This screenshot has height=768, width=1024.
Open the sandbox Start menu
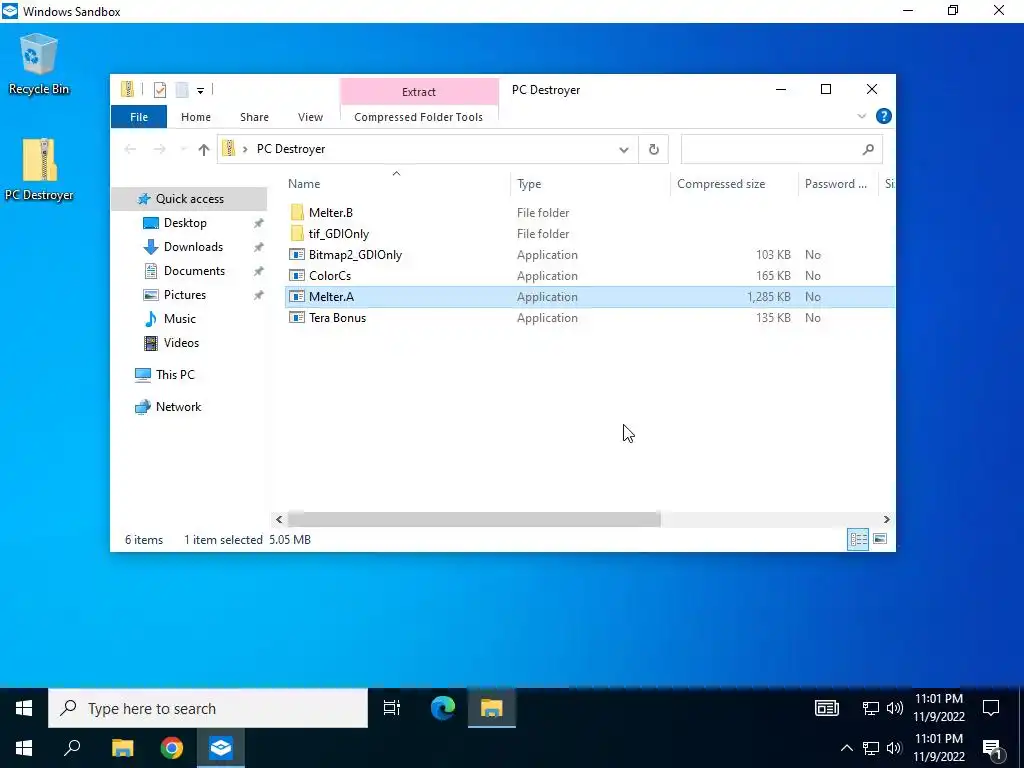coord(24,708)
